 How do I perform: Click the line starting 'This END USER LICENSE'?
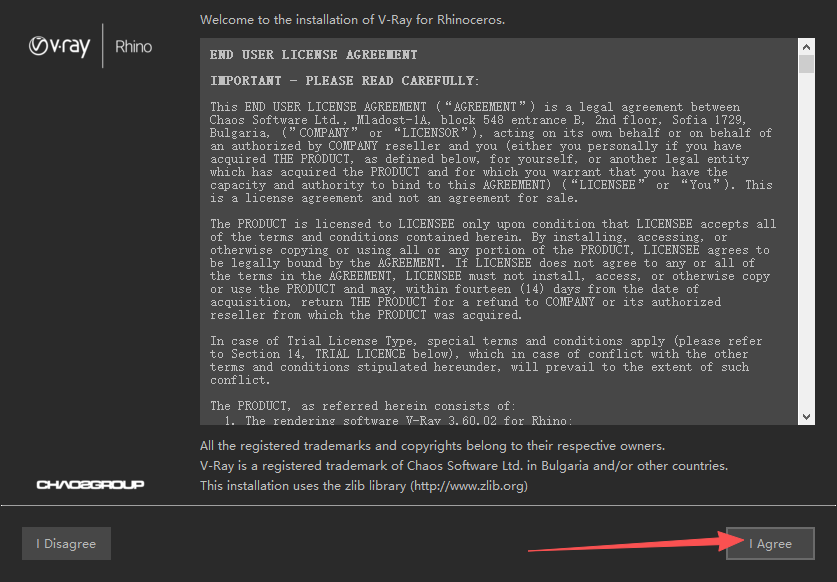[475, 107]
